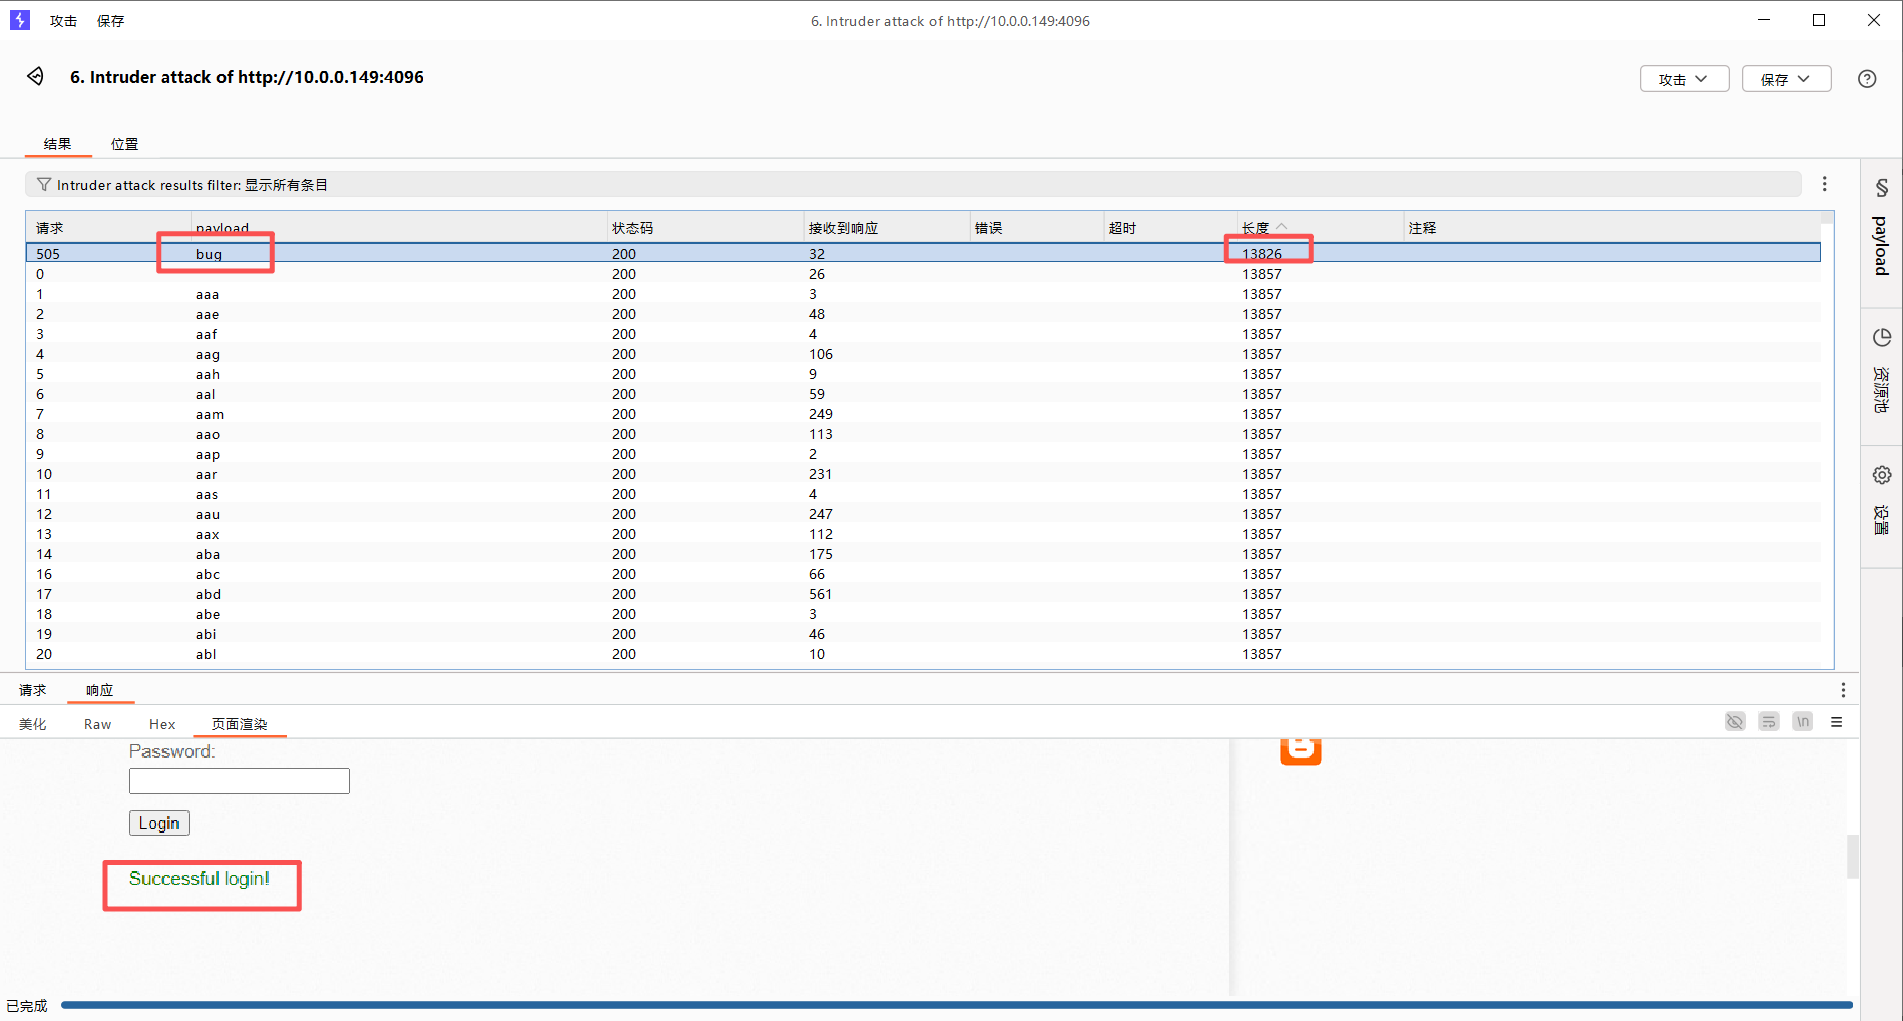Select the row with payload aba

coord(923,554)
